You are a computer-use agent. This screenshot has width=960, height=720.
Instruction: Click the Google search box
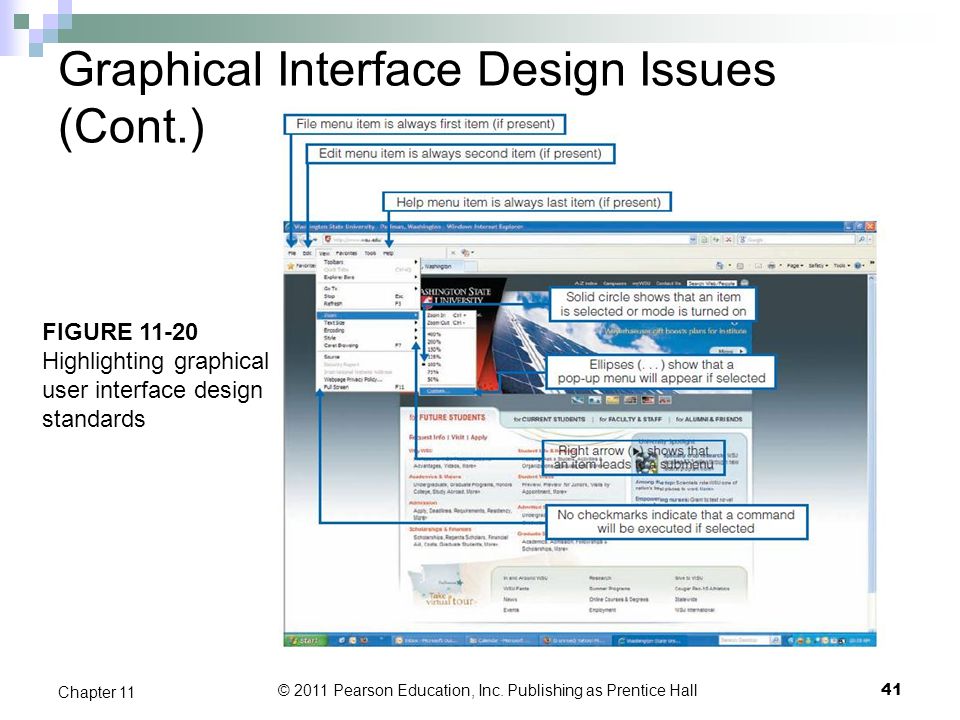(x=797, y=239)
